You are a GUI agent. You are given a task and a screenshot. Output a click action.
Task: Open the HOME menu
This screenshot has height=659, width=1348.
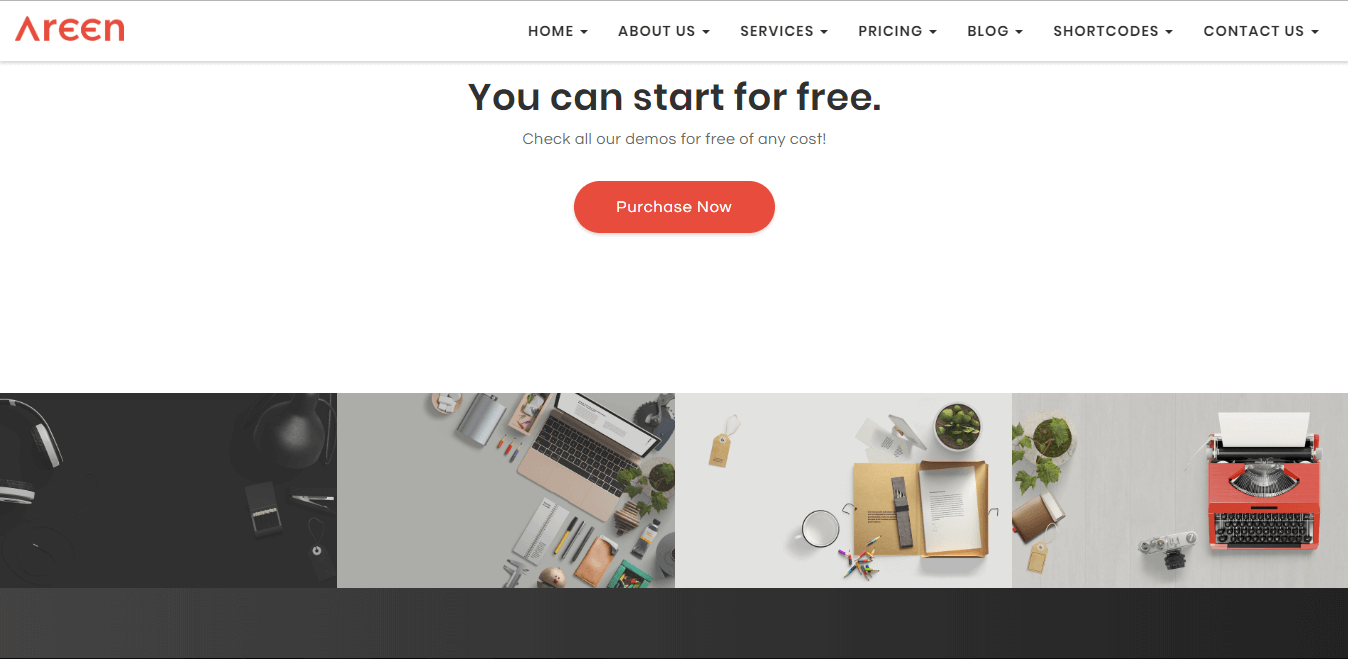point(558,31)
